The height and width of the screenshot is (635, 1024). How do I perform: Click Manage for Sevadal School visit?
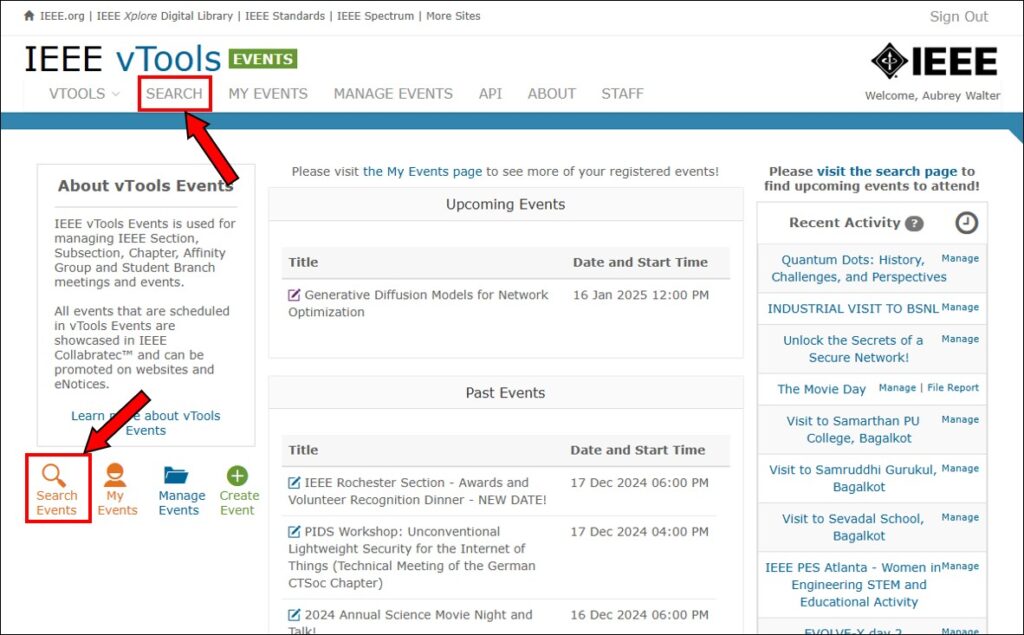(x=960, y=517)
